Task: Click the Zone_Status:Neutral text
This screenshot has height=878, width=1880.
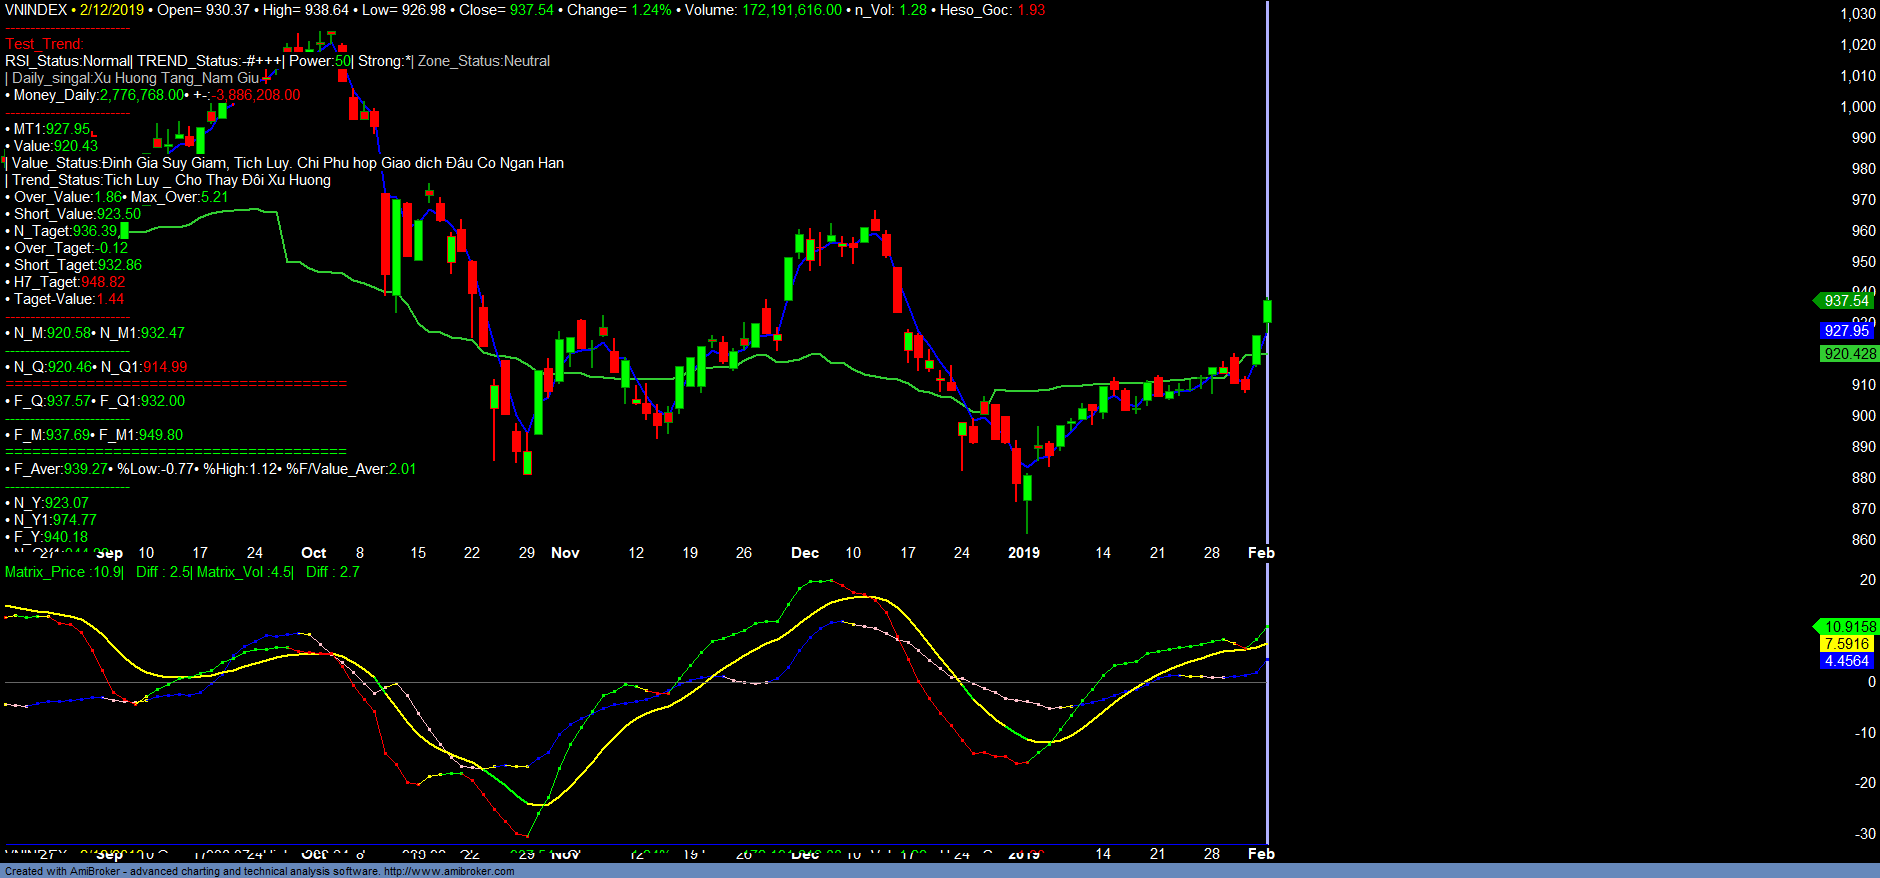Action: [x=483, y=61]
